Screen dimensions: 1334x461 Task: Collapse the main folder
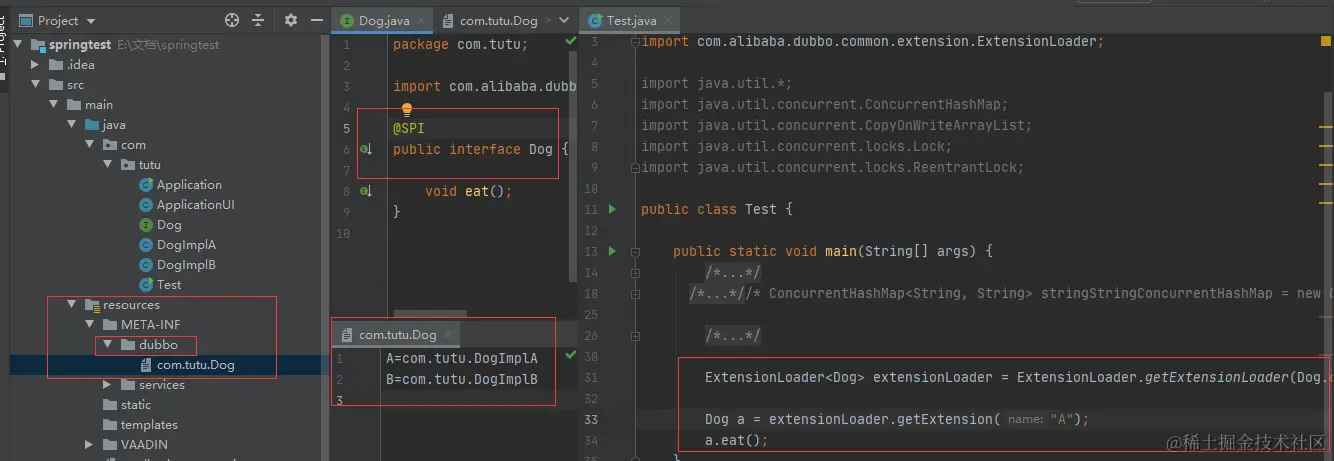(55, 105)
